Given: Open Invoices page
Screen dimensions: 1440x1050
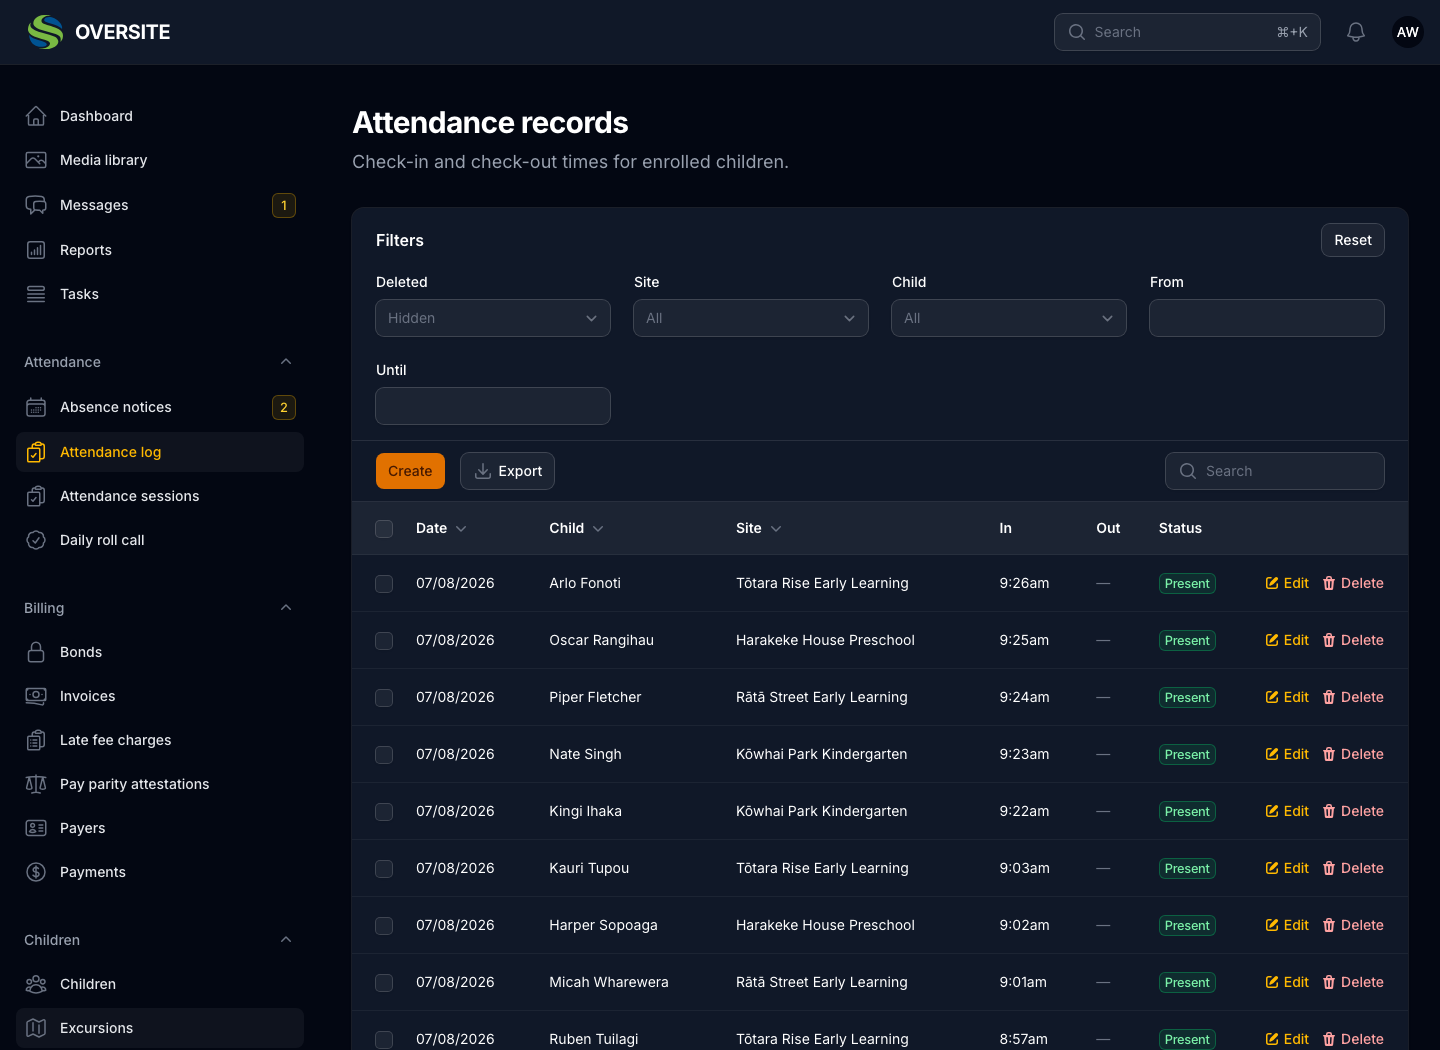Looking at the screenshot, I should pyautogui.click(x=160, y=696).
